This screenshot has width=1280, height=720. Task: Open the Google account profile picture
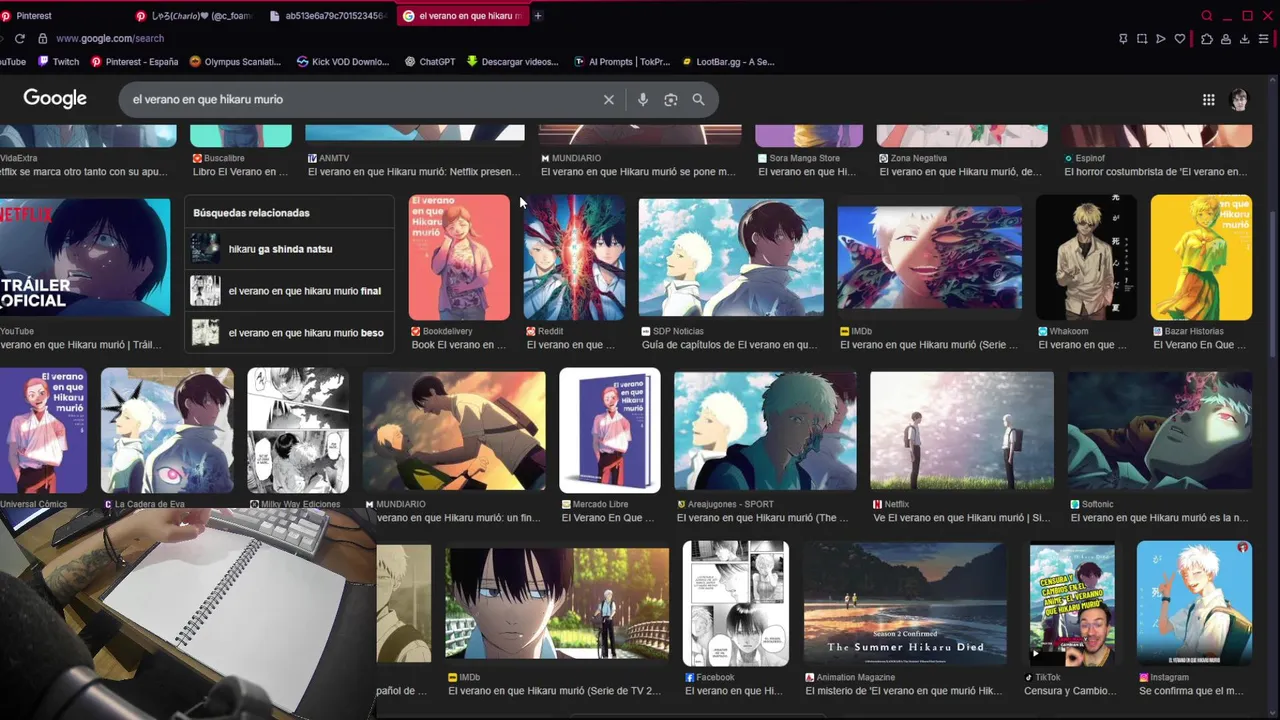click(x=1239, y=99)
